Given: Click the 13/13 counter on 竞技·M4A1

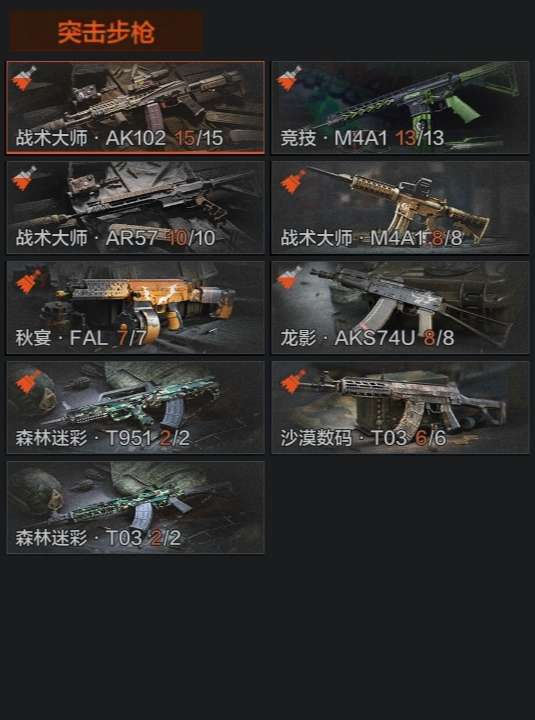Looking at the screenshot, I should 419,138.
